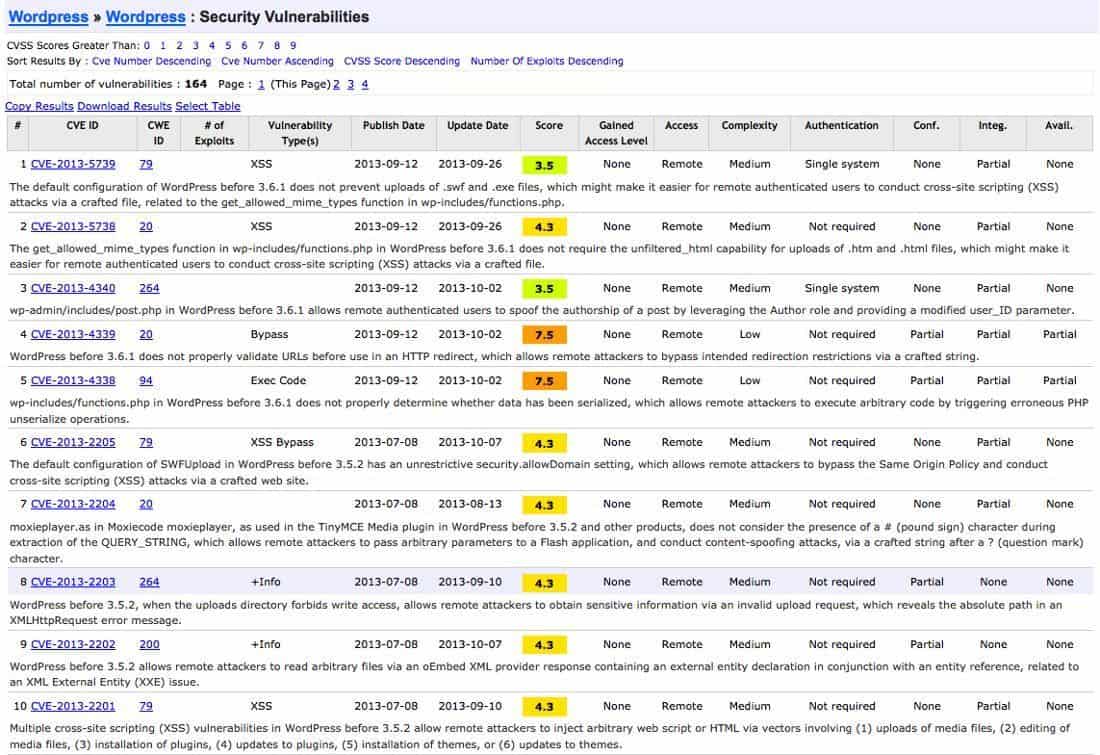The height and width of the screenshot is (755, 1100).
Task: Go to page 3 of vulnerability results
Action: (x=351, y=84)
